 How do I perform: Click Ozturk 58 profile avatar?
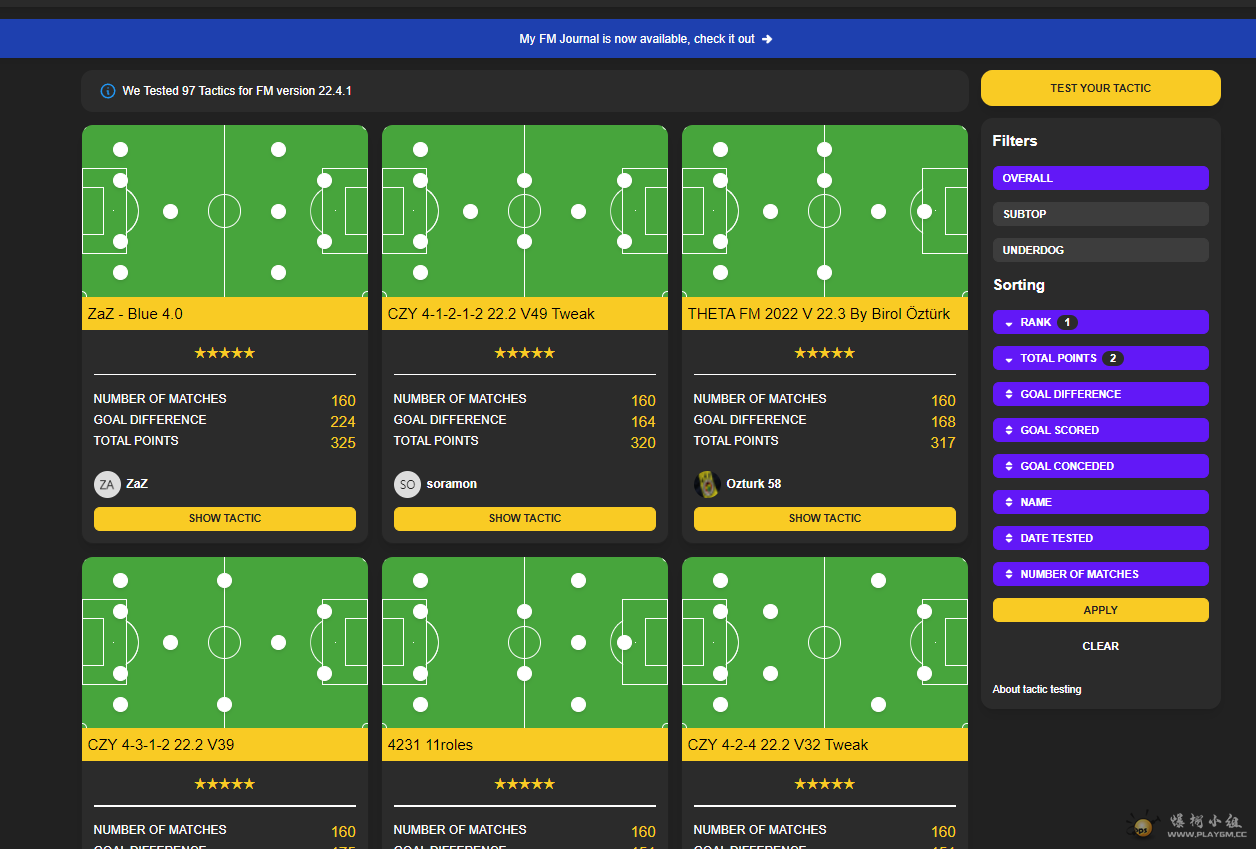pyautogui.click(x=707, y=484)
